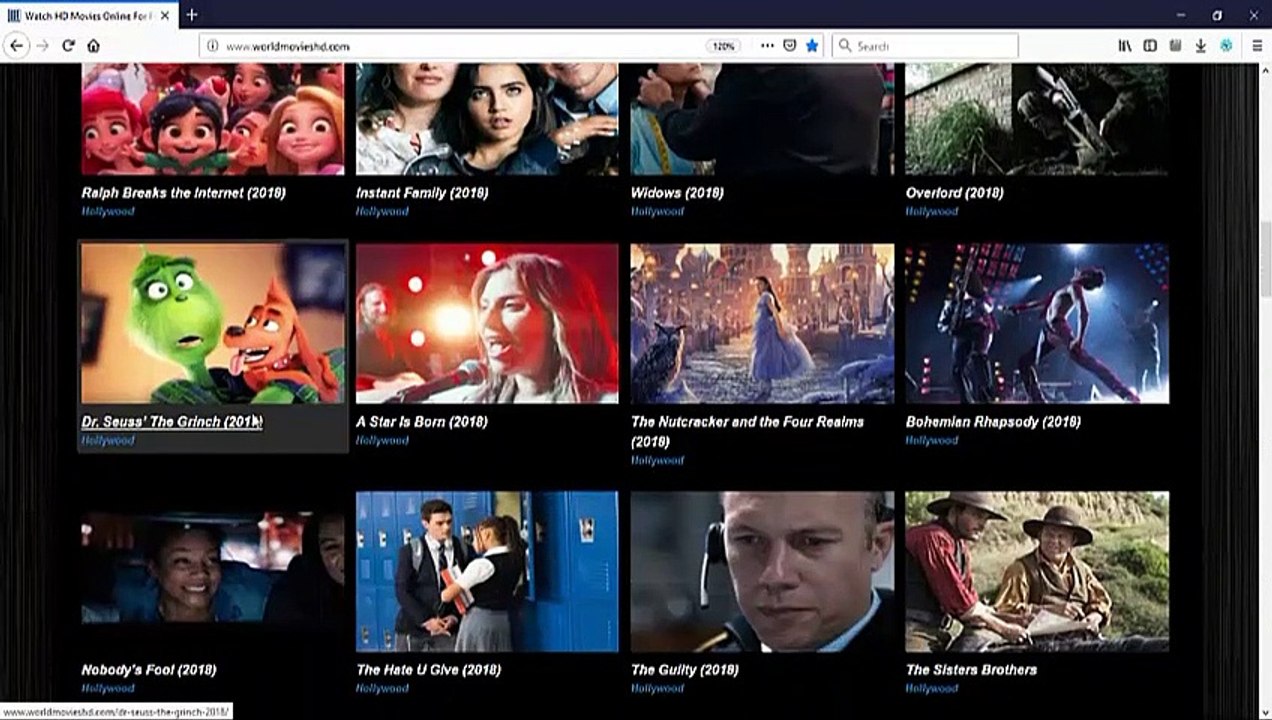The width and height of the screenshot is (1272, 720).
Task: Click the teal extension icon in toolbar
Action: point(1226,46)
